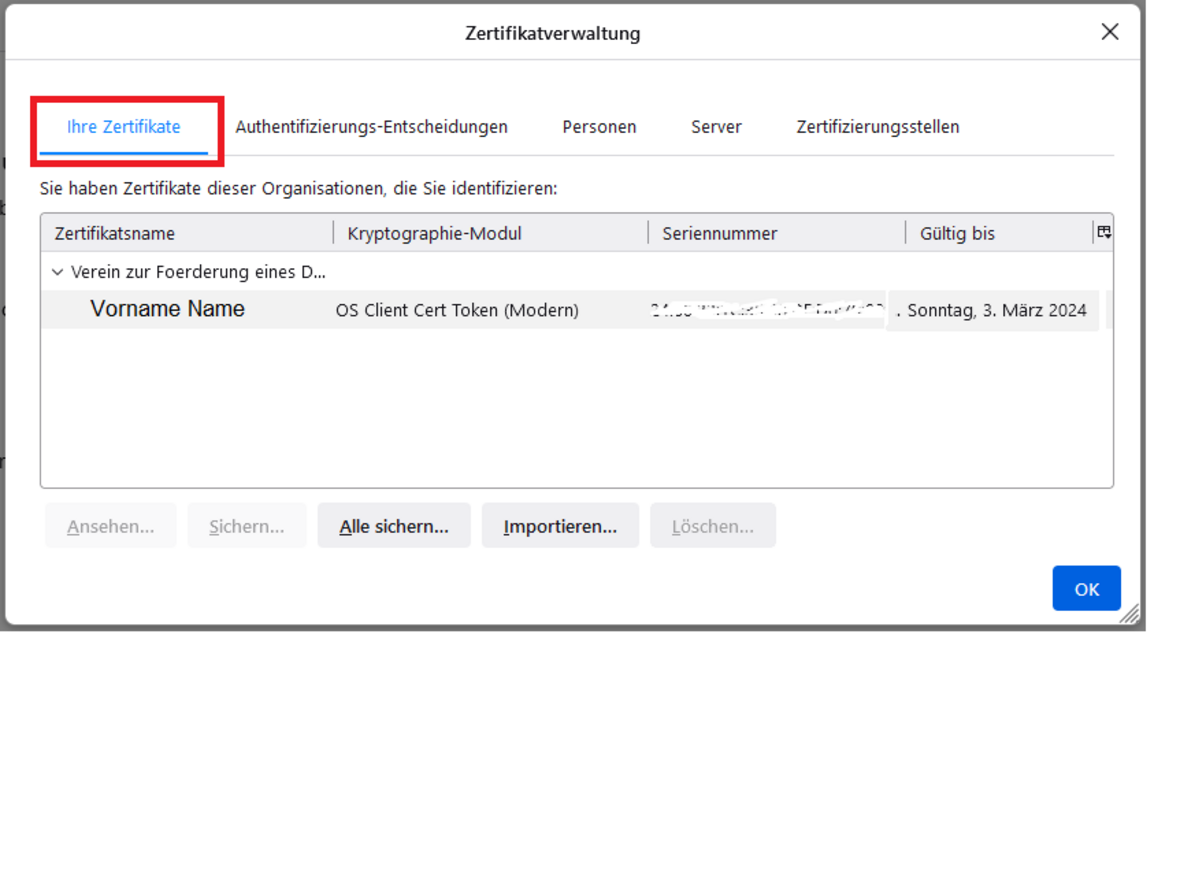Click the Ansehen... button
This screenshot has height=886, width=1180.
(111, 526)
